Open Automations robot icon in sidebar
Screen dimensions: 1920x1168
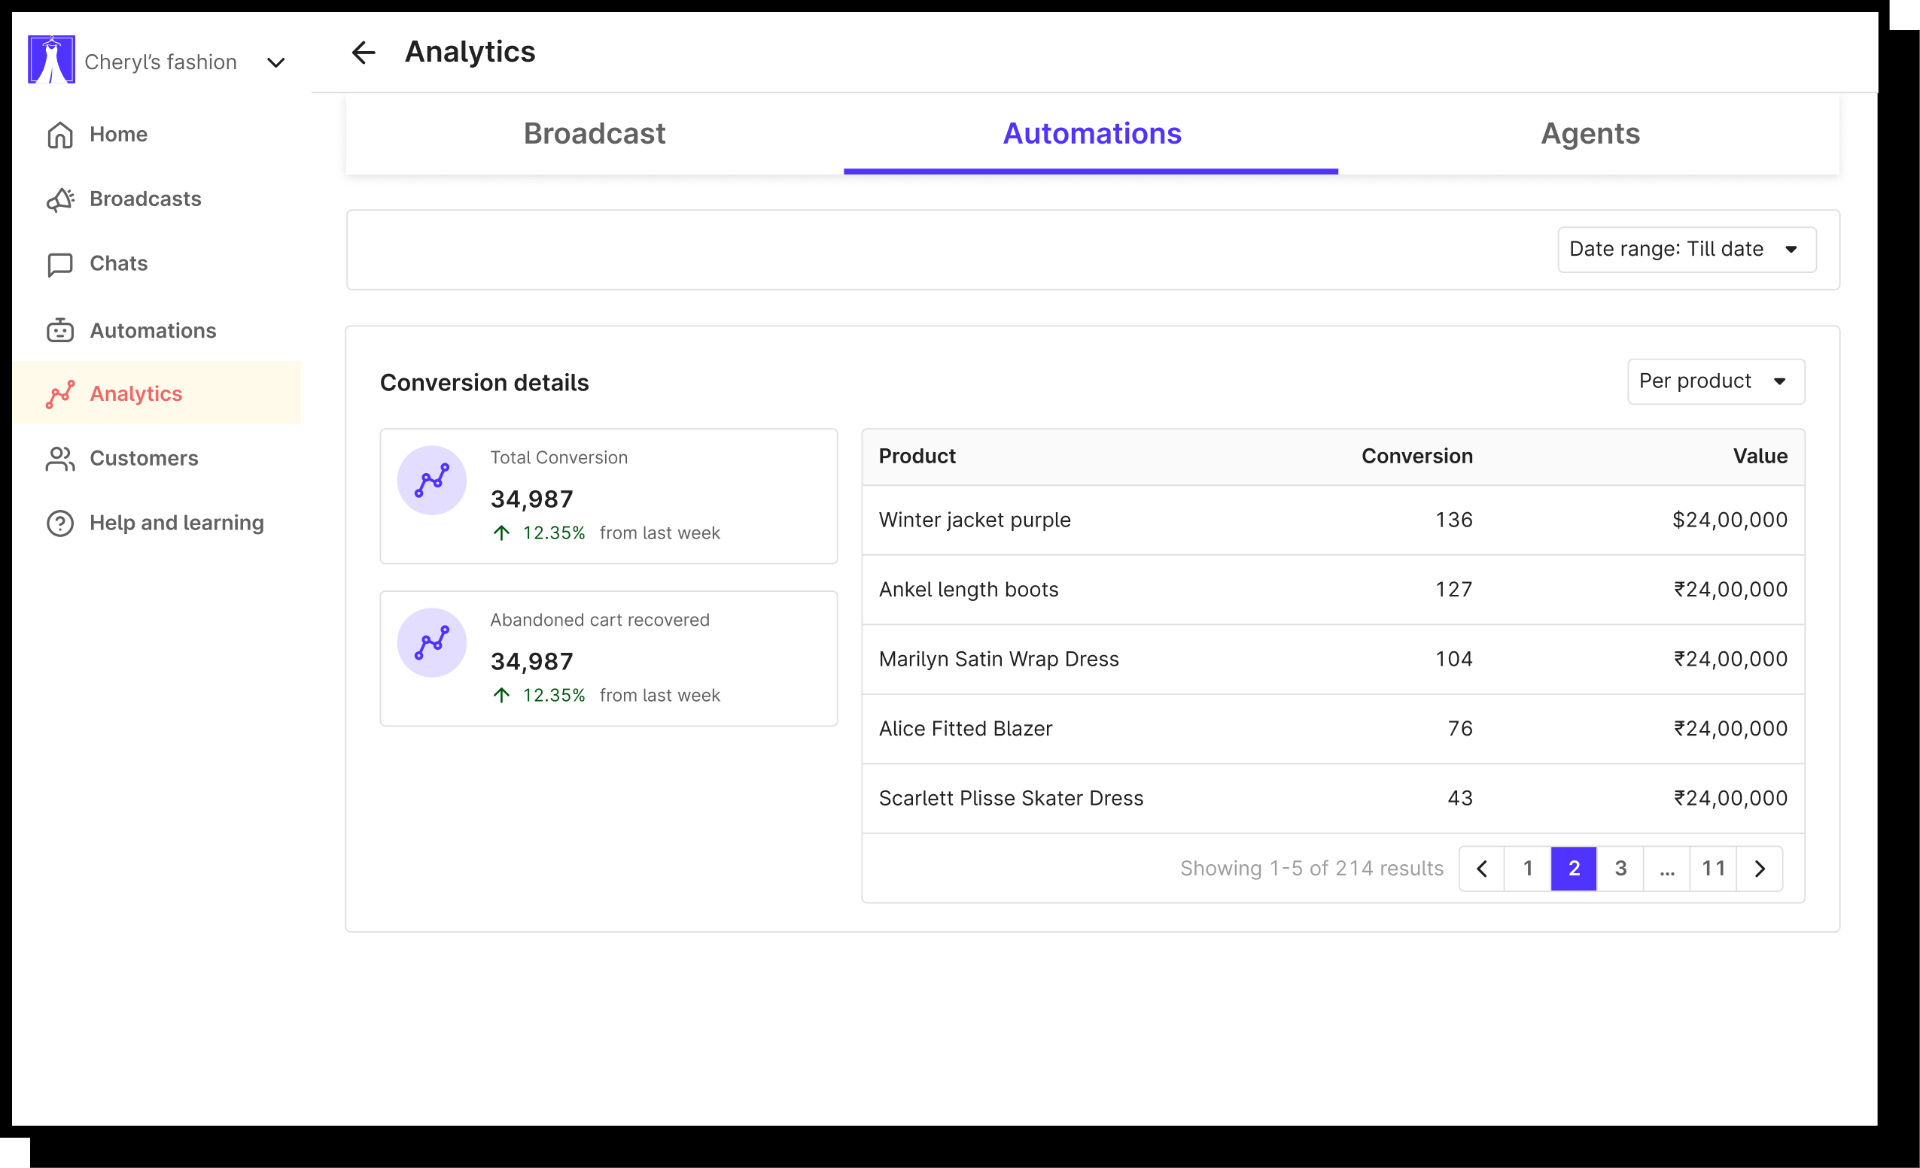(60, 330)
